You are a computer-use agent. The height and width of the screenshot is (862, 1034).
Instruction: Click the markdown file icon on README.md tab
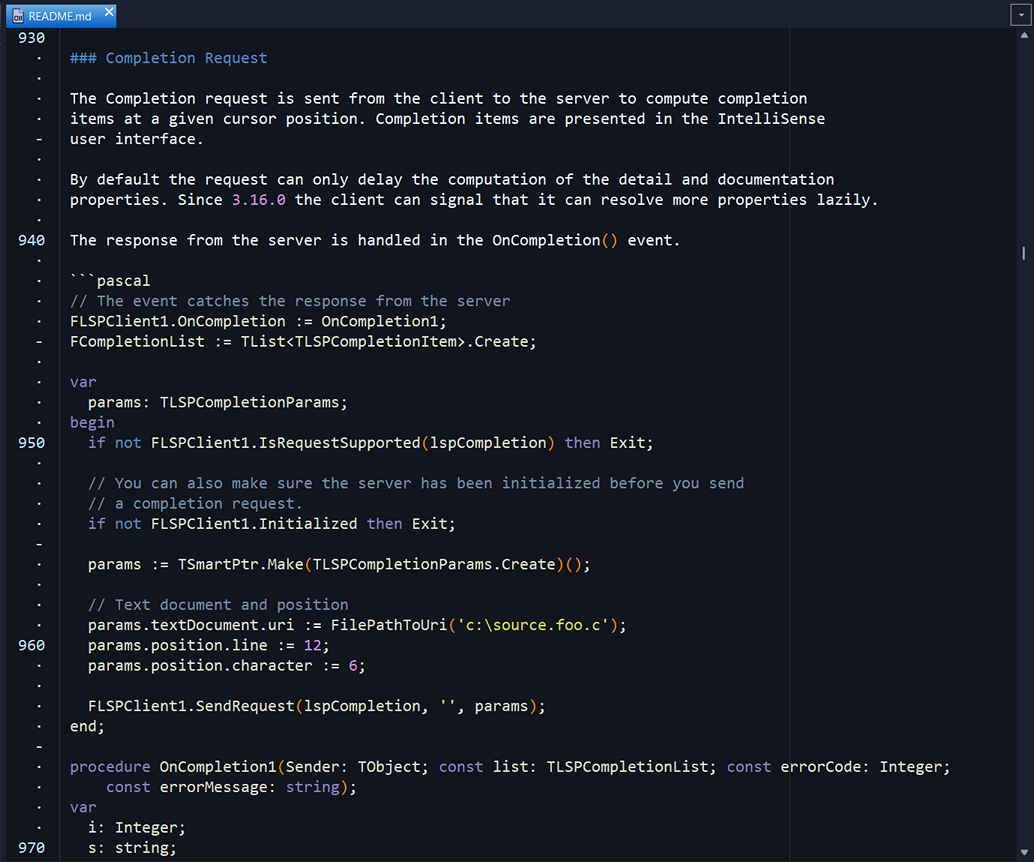point(18,16)
